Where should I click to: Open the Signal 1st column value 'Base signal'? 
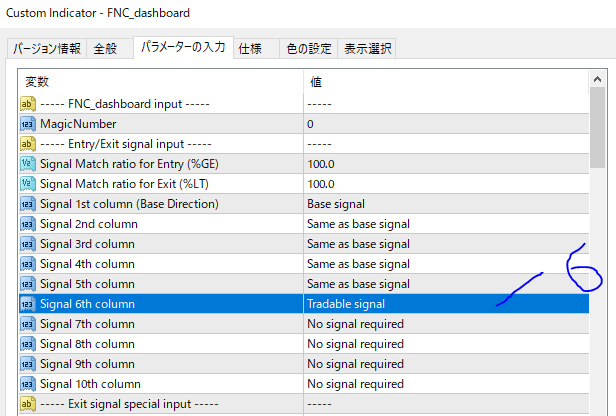point(445,204)
